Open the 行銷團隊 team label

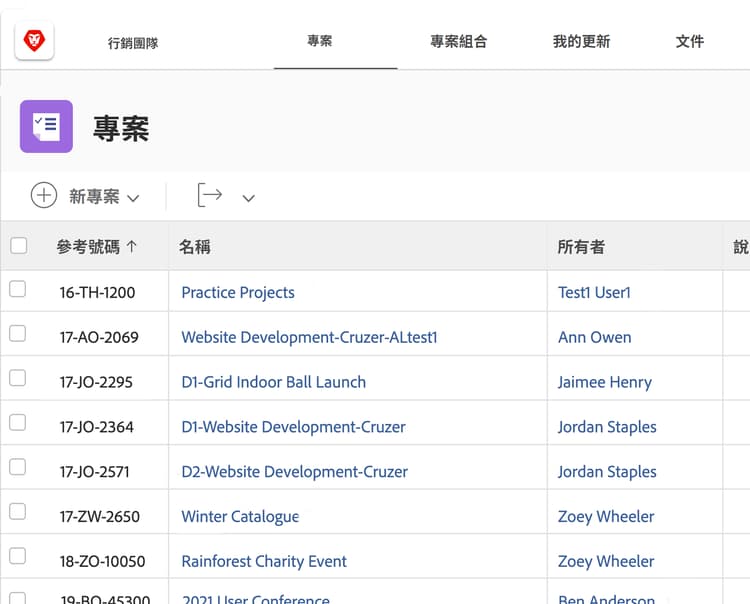(x=133, y=44)
